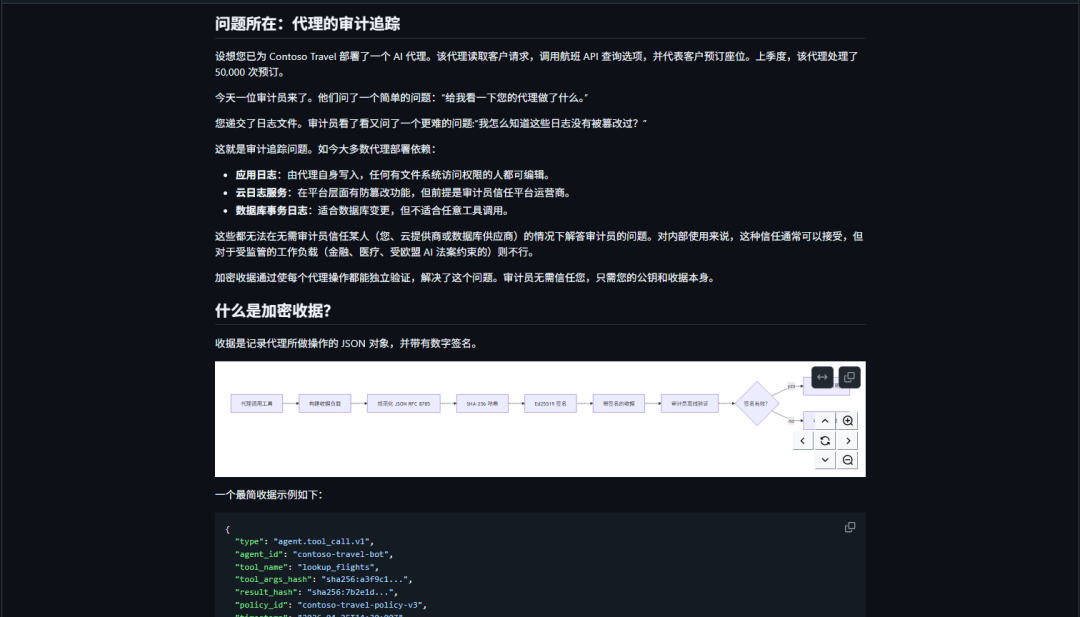Click the 什么是加密收据? heading
Viewport: 1080px width, 617px height.
(x=273, y=311)
